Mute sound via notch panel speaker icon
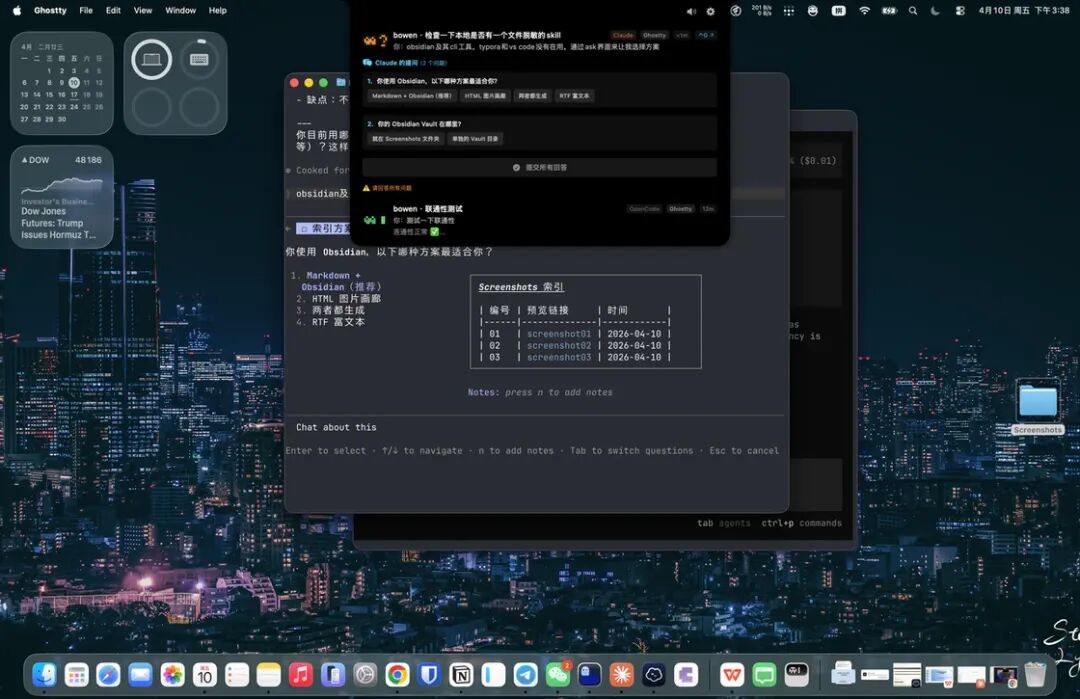This screenshot has width=1080, height=699. click(x=691, y=11)
